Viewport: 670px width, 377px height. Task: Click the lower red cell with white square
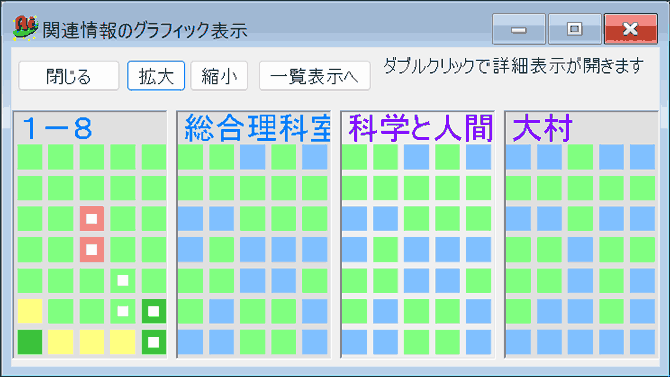point(92,250)
